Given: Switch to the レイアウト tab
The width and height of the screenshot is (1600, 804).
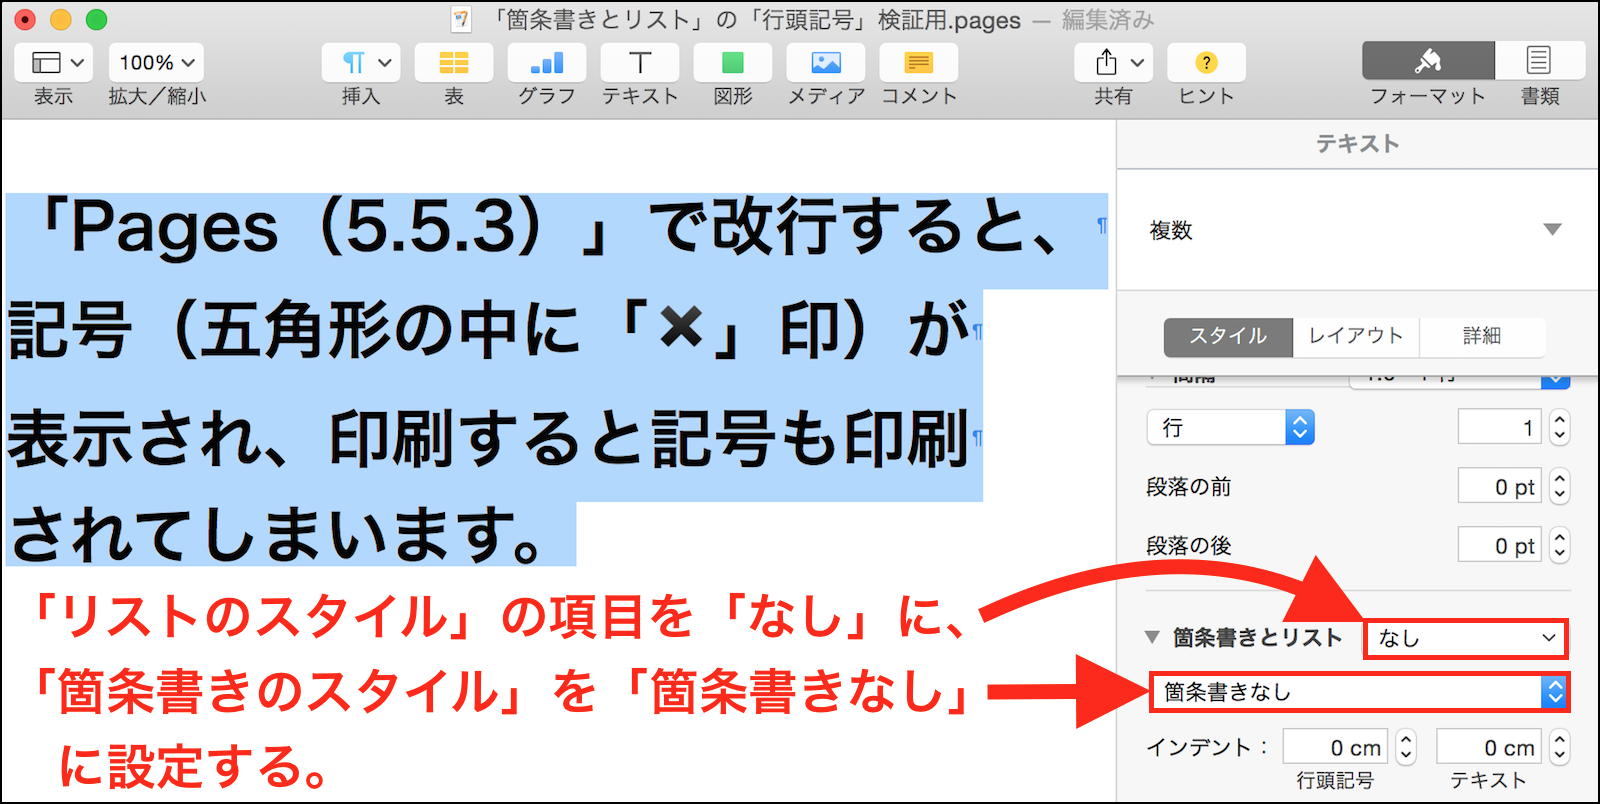Looking at the screenshot, I should (1356, 337).
